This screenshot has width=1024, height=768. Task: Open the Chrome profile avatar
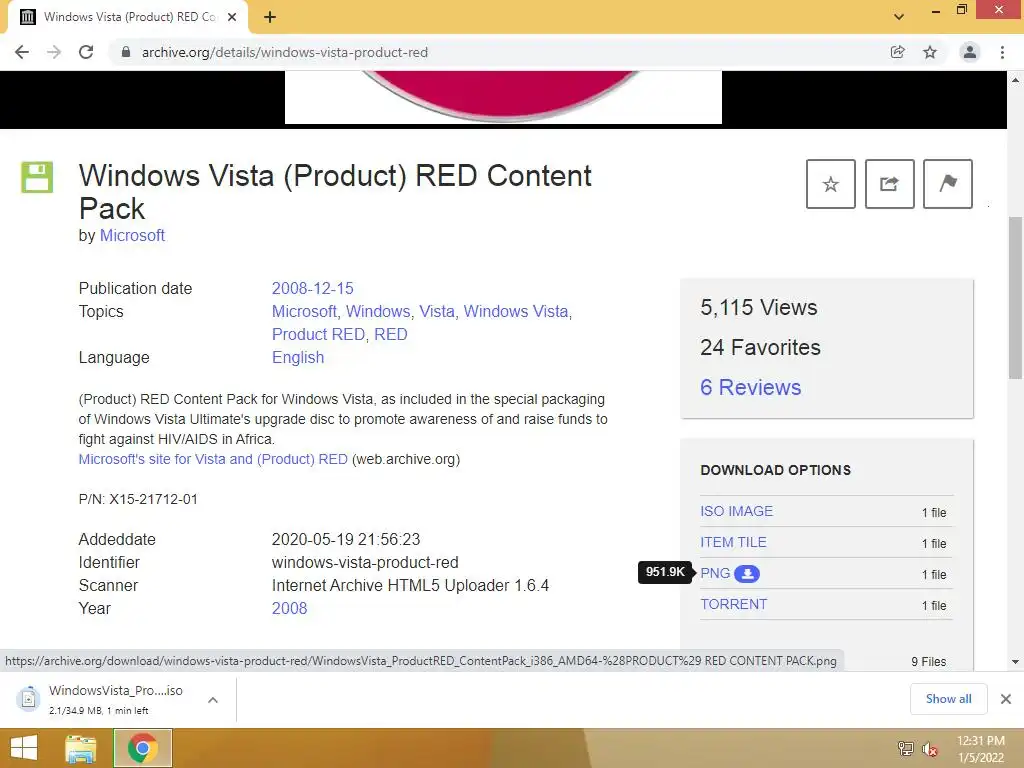tap(970, 52)
